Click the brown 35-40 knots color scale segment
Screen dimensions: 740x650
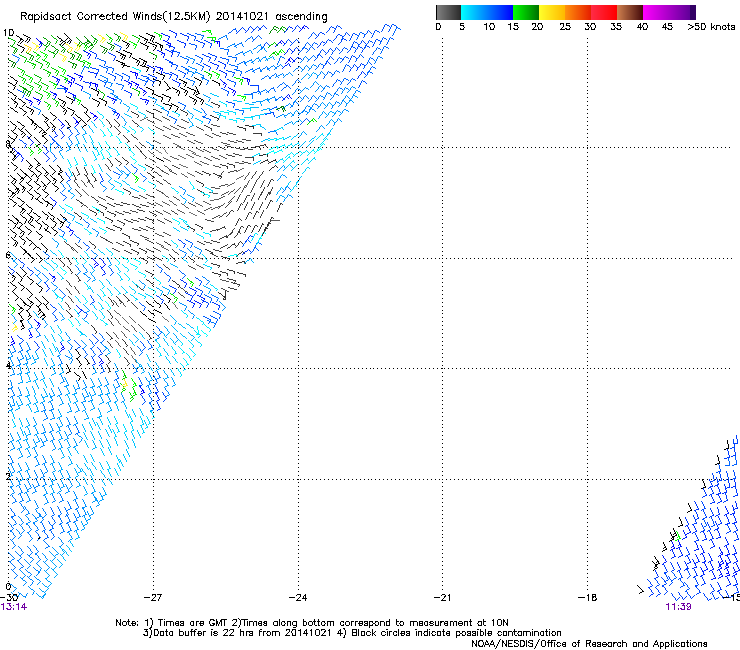pos(630,12)
